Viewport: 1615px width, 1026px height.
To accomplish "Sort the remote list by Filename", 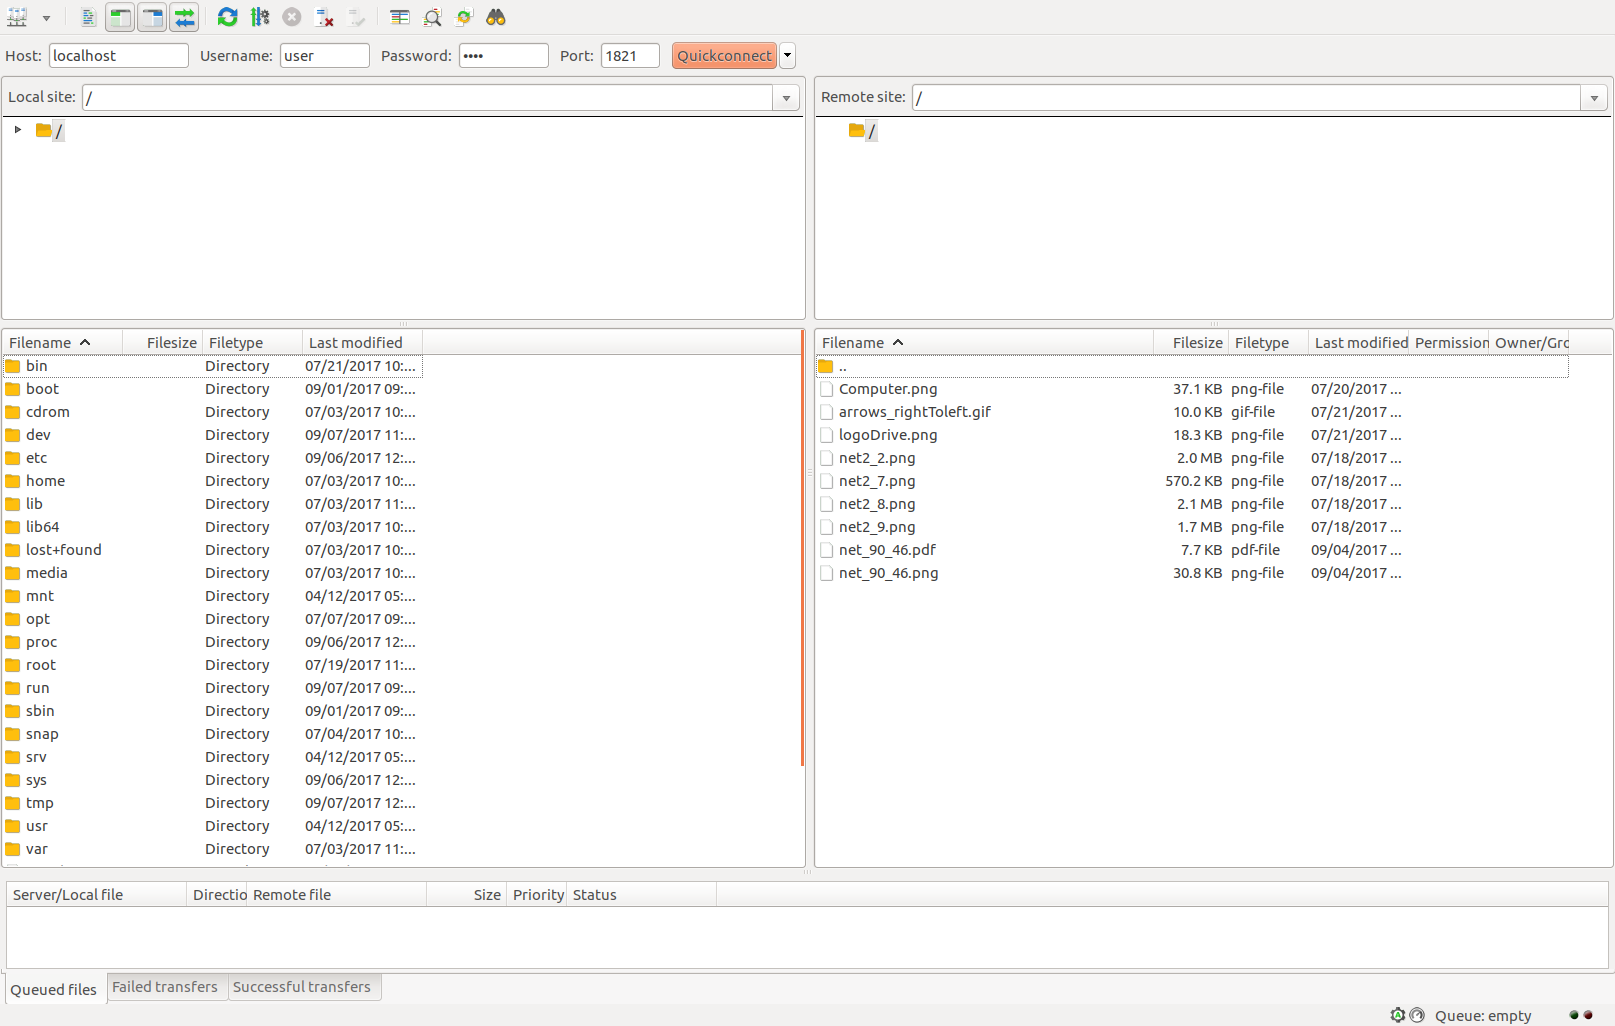I will (x=985, y=342).
